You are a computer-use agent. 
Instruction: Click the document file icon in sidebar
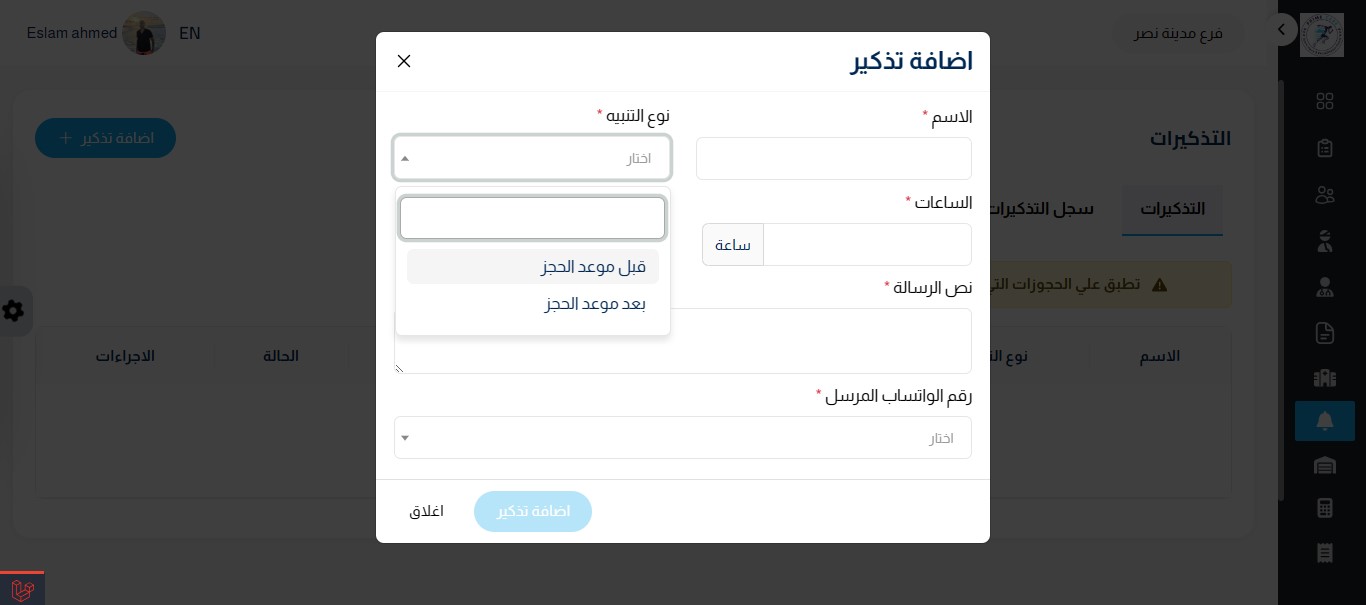tap(1325, 332)
